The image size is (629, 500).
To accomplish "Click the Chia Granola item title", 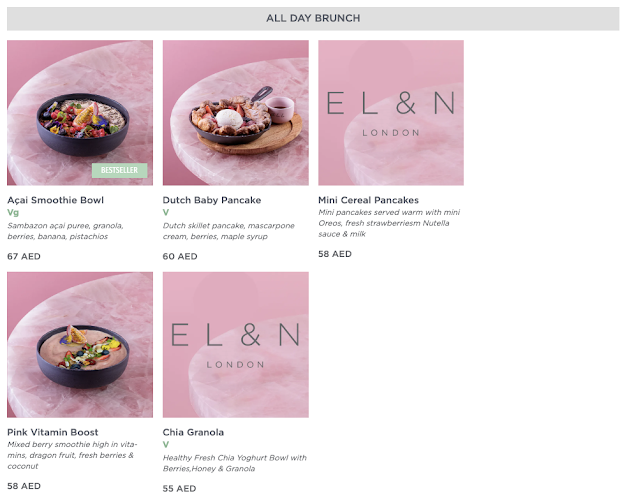I will pos(193,432).
